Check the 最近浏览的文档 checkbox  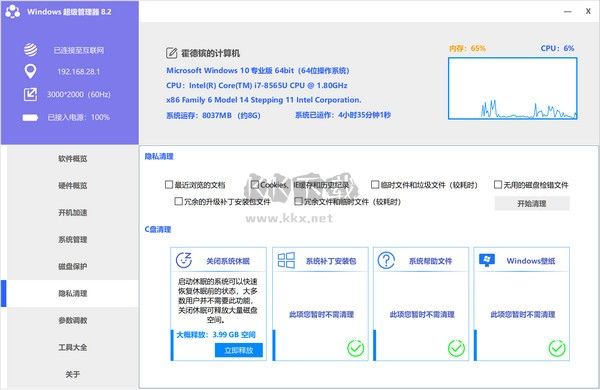click(169, 185)
